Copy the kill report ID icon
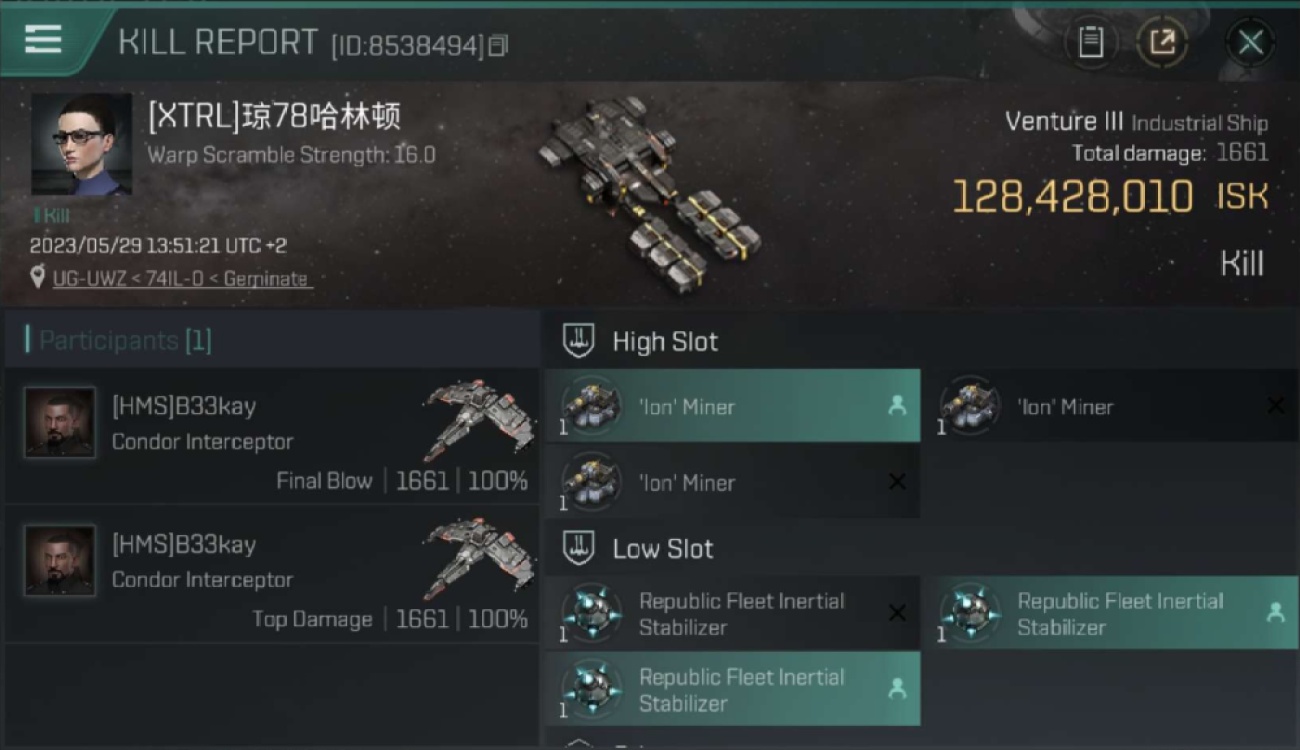 [x=498, y=45]
